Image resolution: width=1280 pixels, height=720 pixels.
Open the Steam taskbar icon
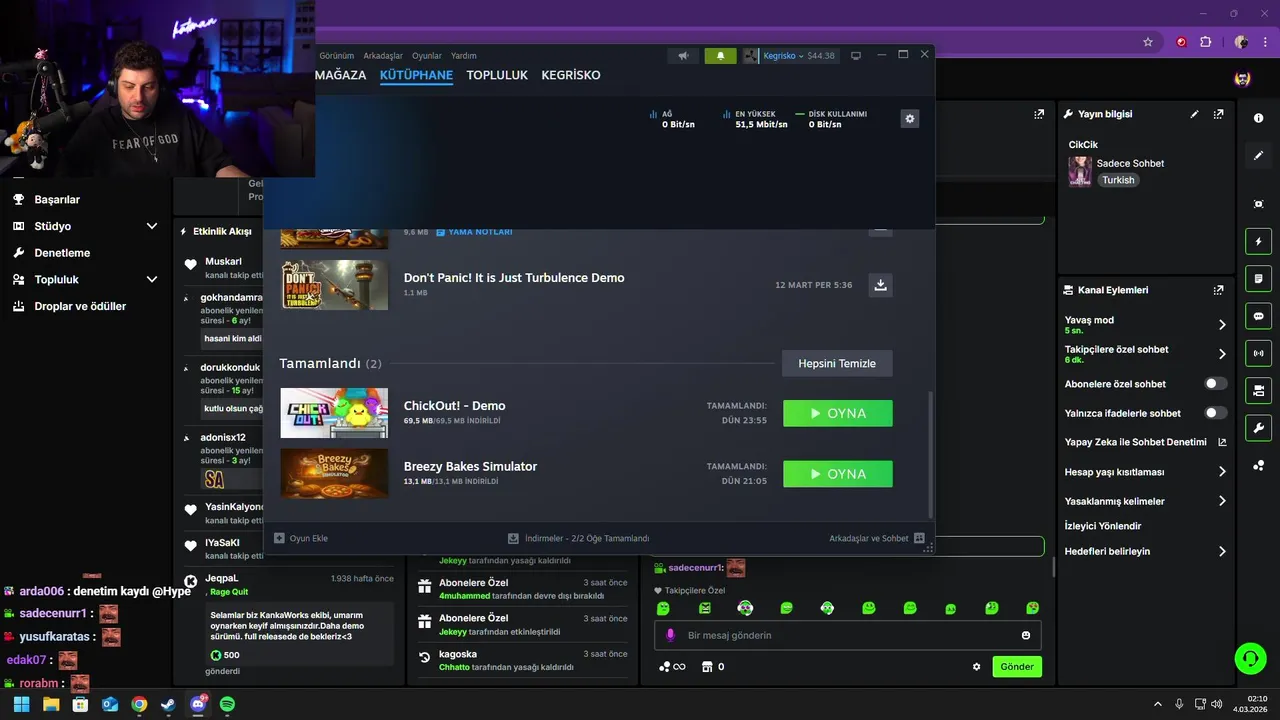point(168,704)
